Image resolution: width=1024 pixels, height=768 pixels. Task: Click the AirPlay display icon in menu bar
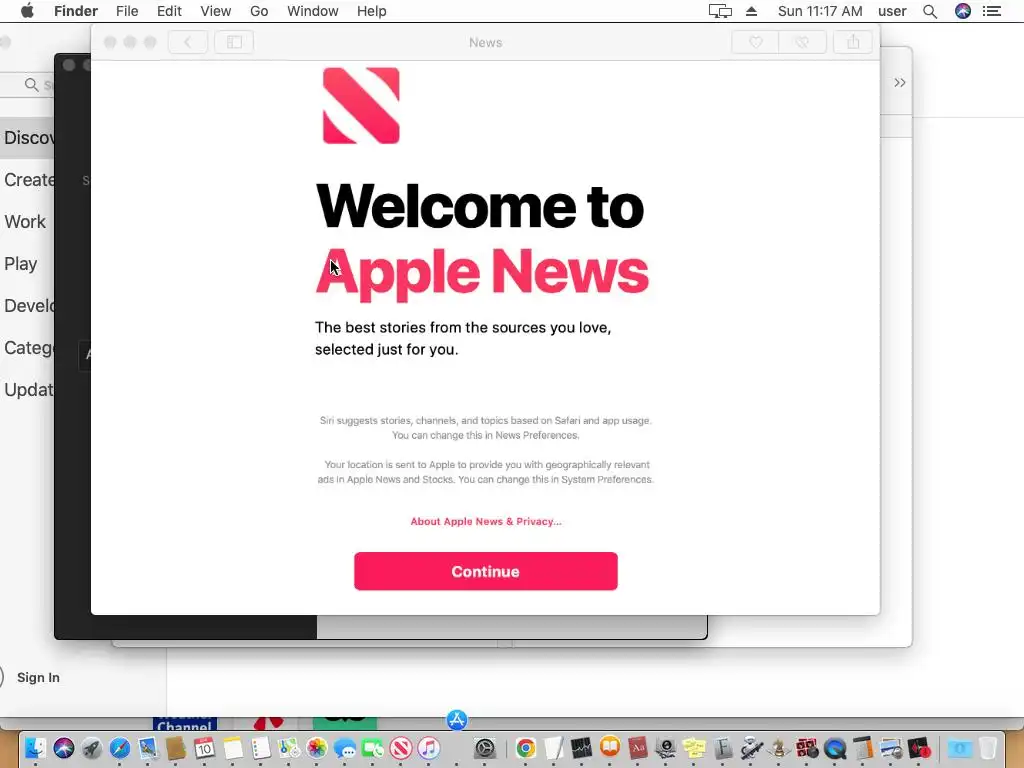click(720, 11)
